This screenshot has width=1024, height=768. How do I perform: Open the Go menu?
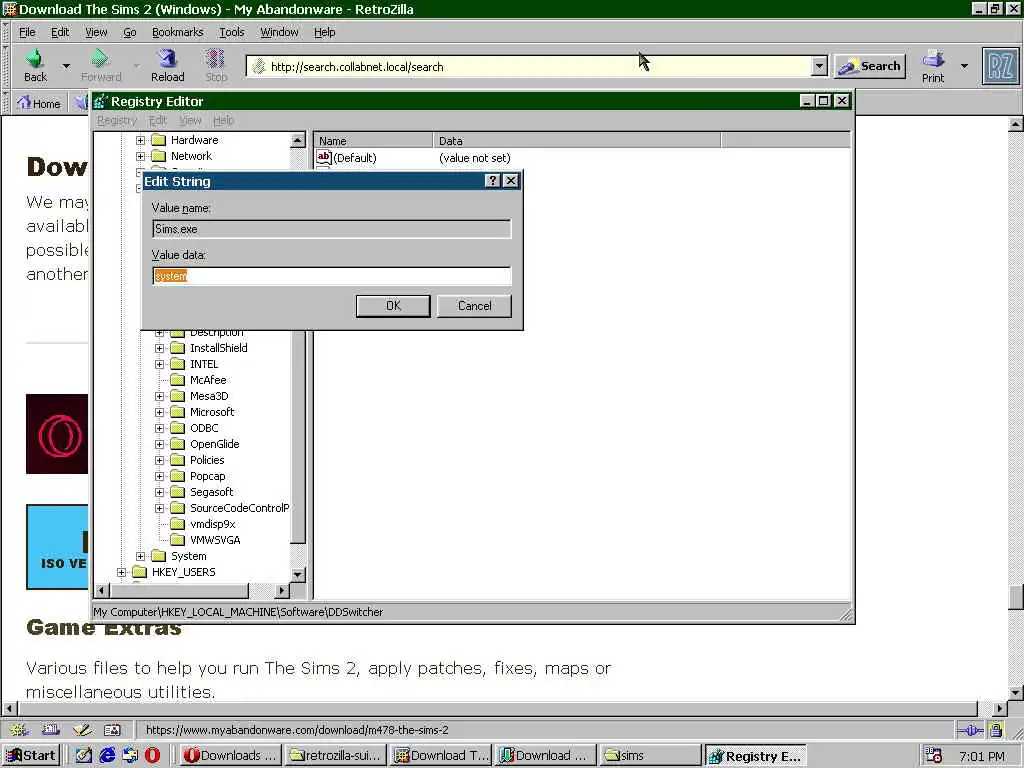(x=130, y=32)
